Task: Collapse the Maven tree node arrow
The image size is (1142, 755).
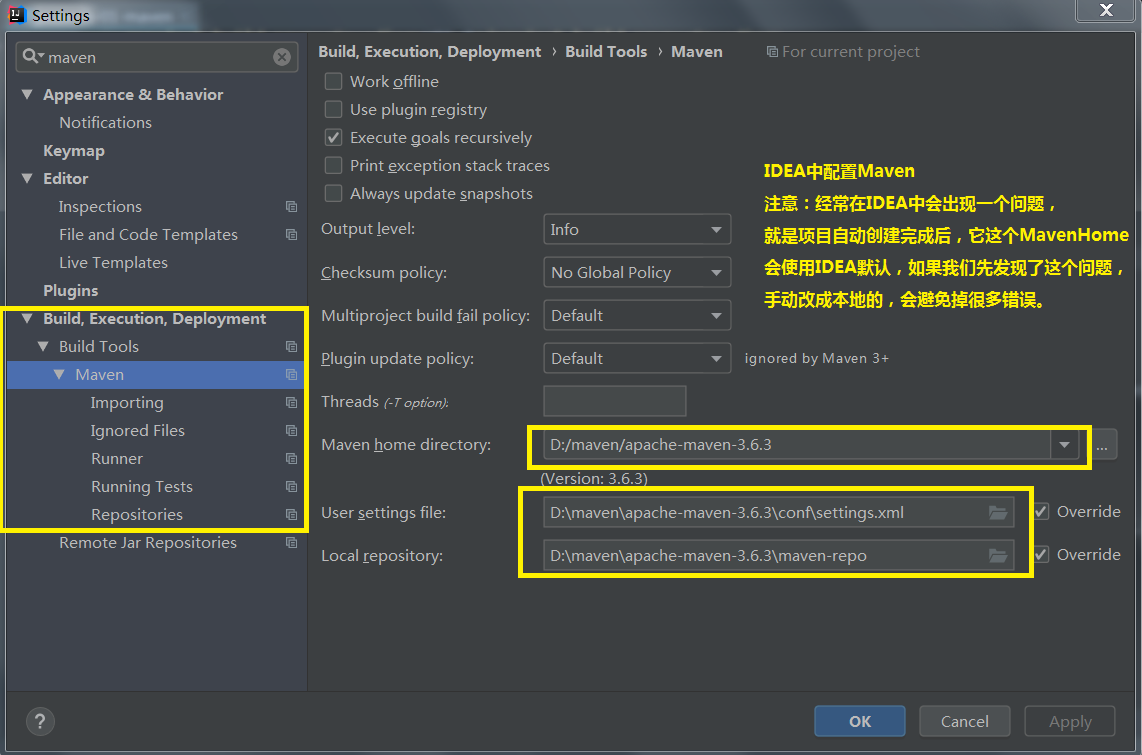Action: (59, 374)
